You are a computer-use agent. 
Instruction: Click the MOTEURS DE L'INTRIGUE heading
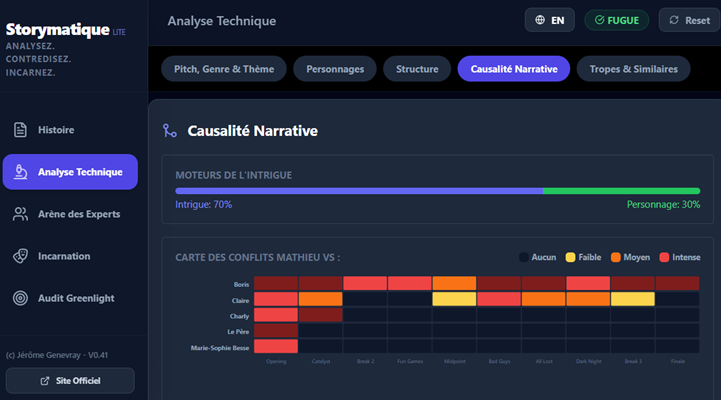(234, 175)
